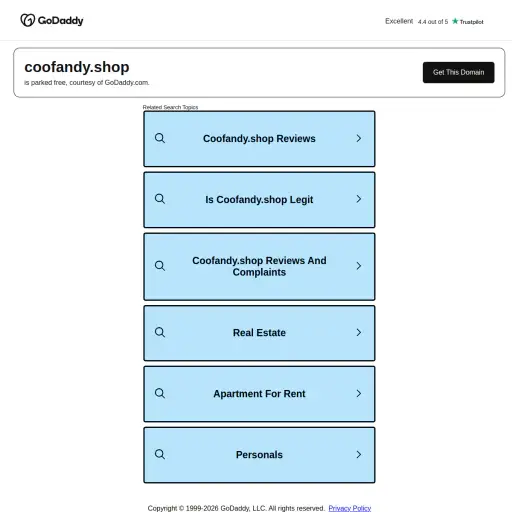Open chevron arrow on Is Coofandy.shop Legit

pyautogui.click(x=359, y=199)
